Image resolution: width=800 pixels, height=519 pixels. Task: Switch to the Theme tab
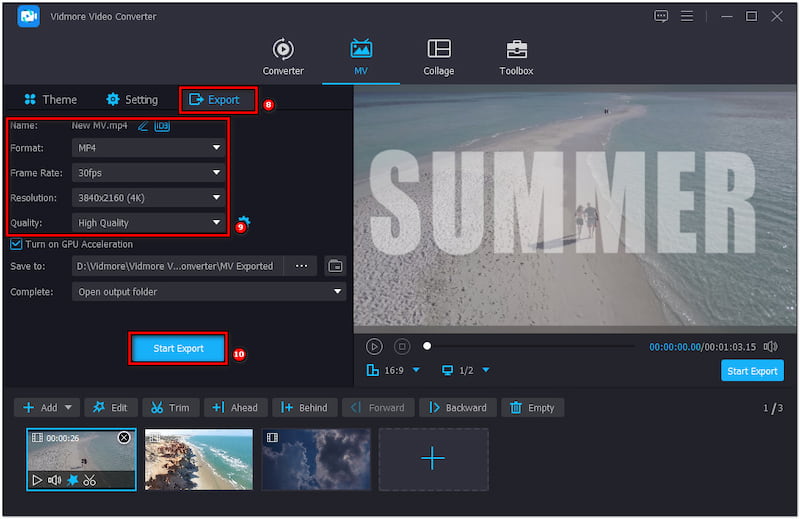pyautogui.click(x=50, y=100)
